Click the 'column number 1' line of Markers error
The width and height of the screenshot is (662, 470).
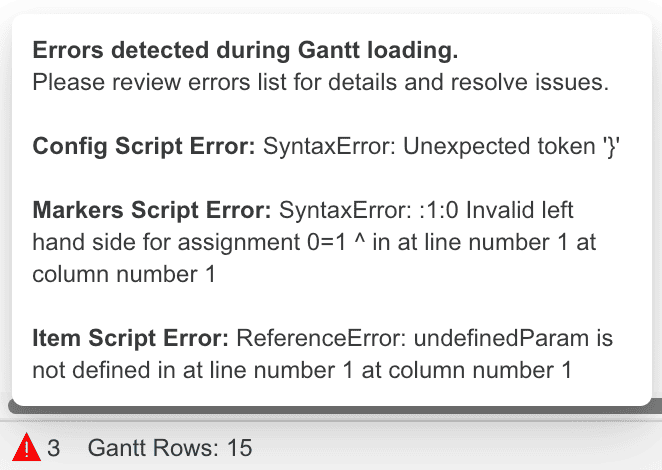click(x=124, y=274)
